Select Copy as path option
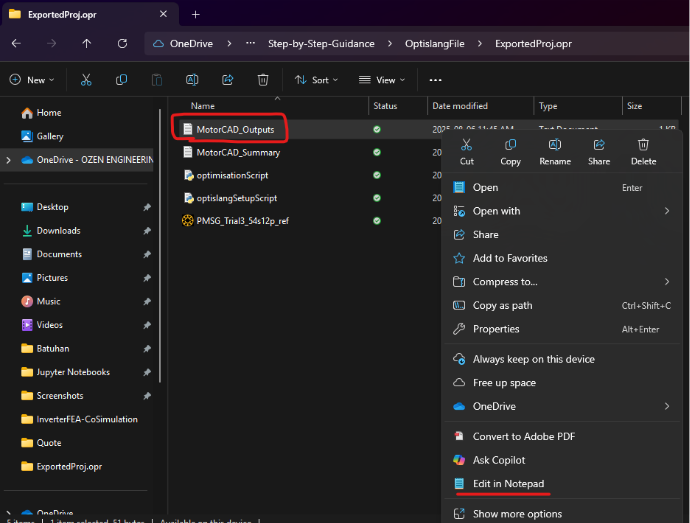The width and height of the screenshot is (690, 523). click(502, 305)
